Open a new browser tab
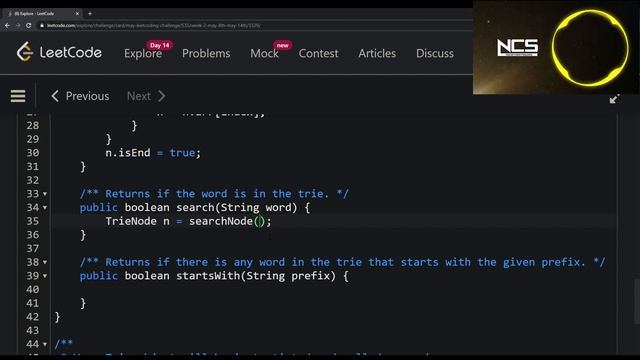Image resolution: width=640 pixels, height=360 pixels. tap(90, 13)
